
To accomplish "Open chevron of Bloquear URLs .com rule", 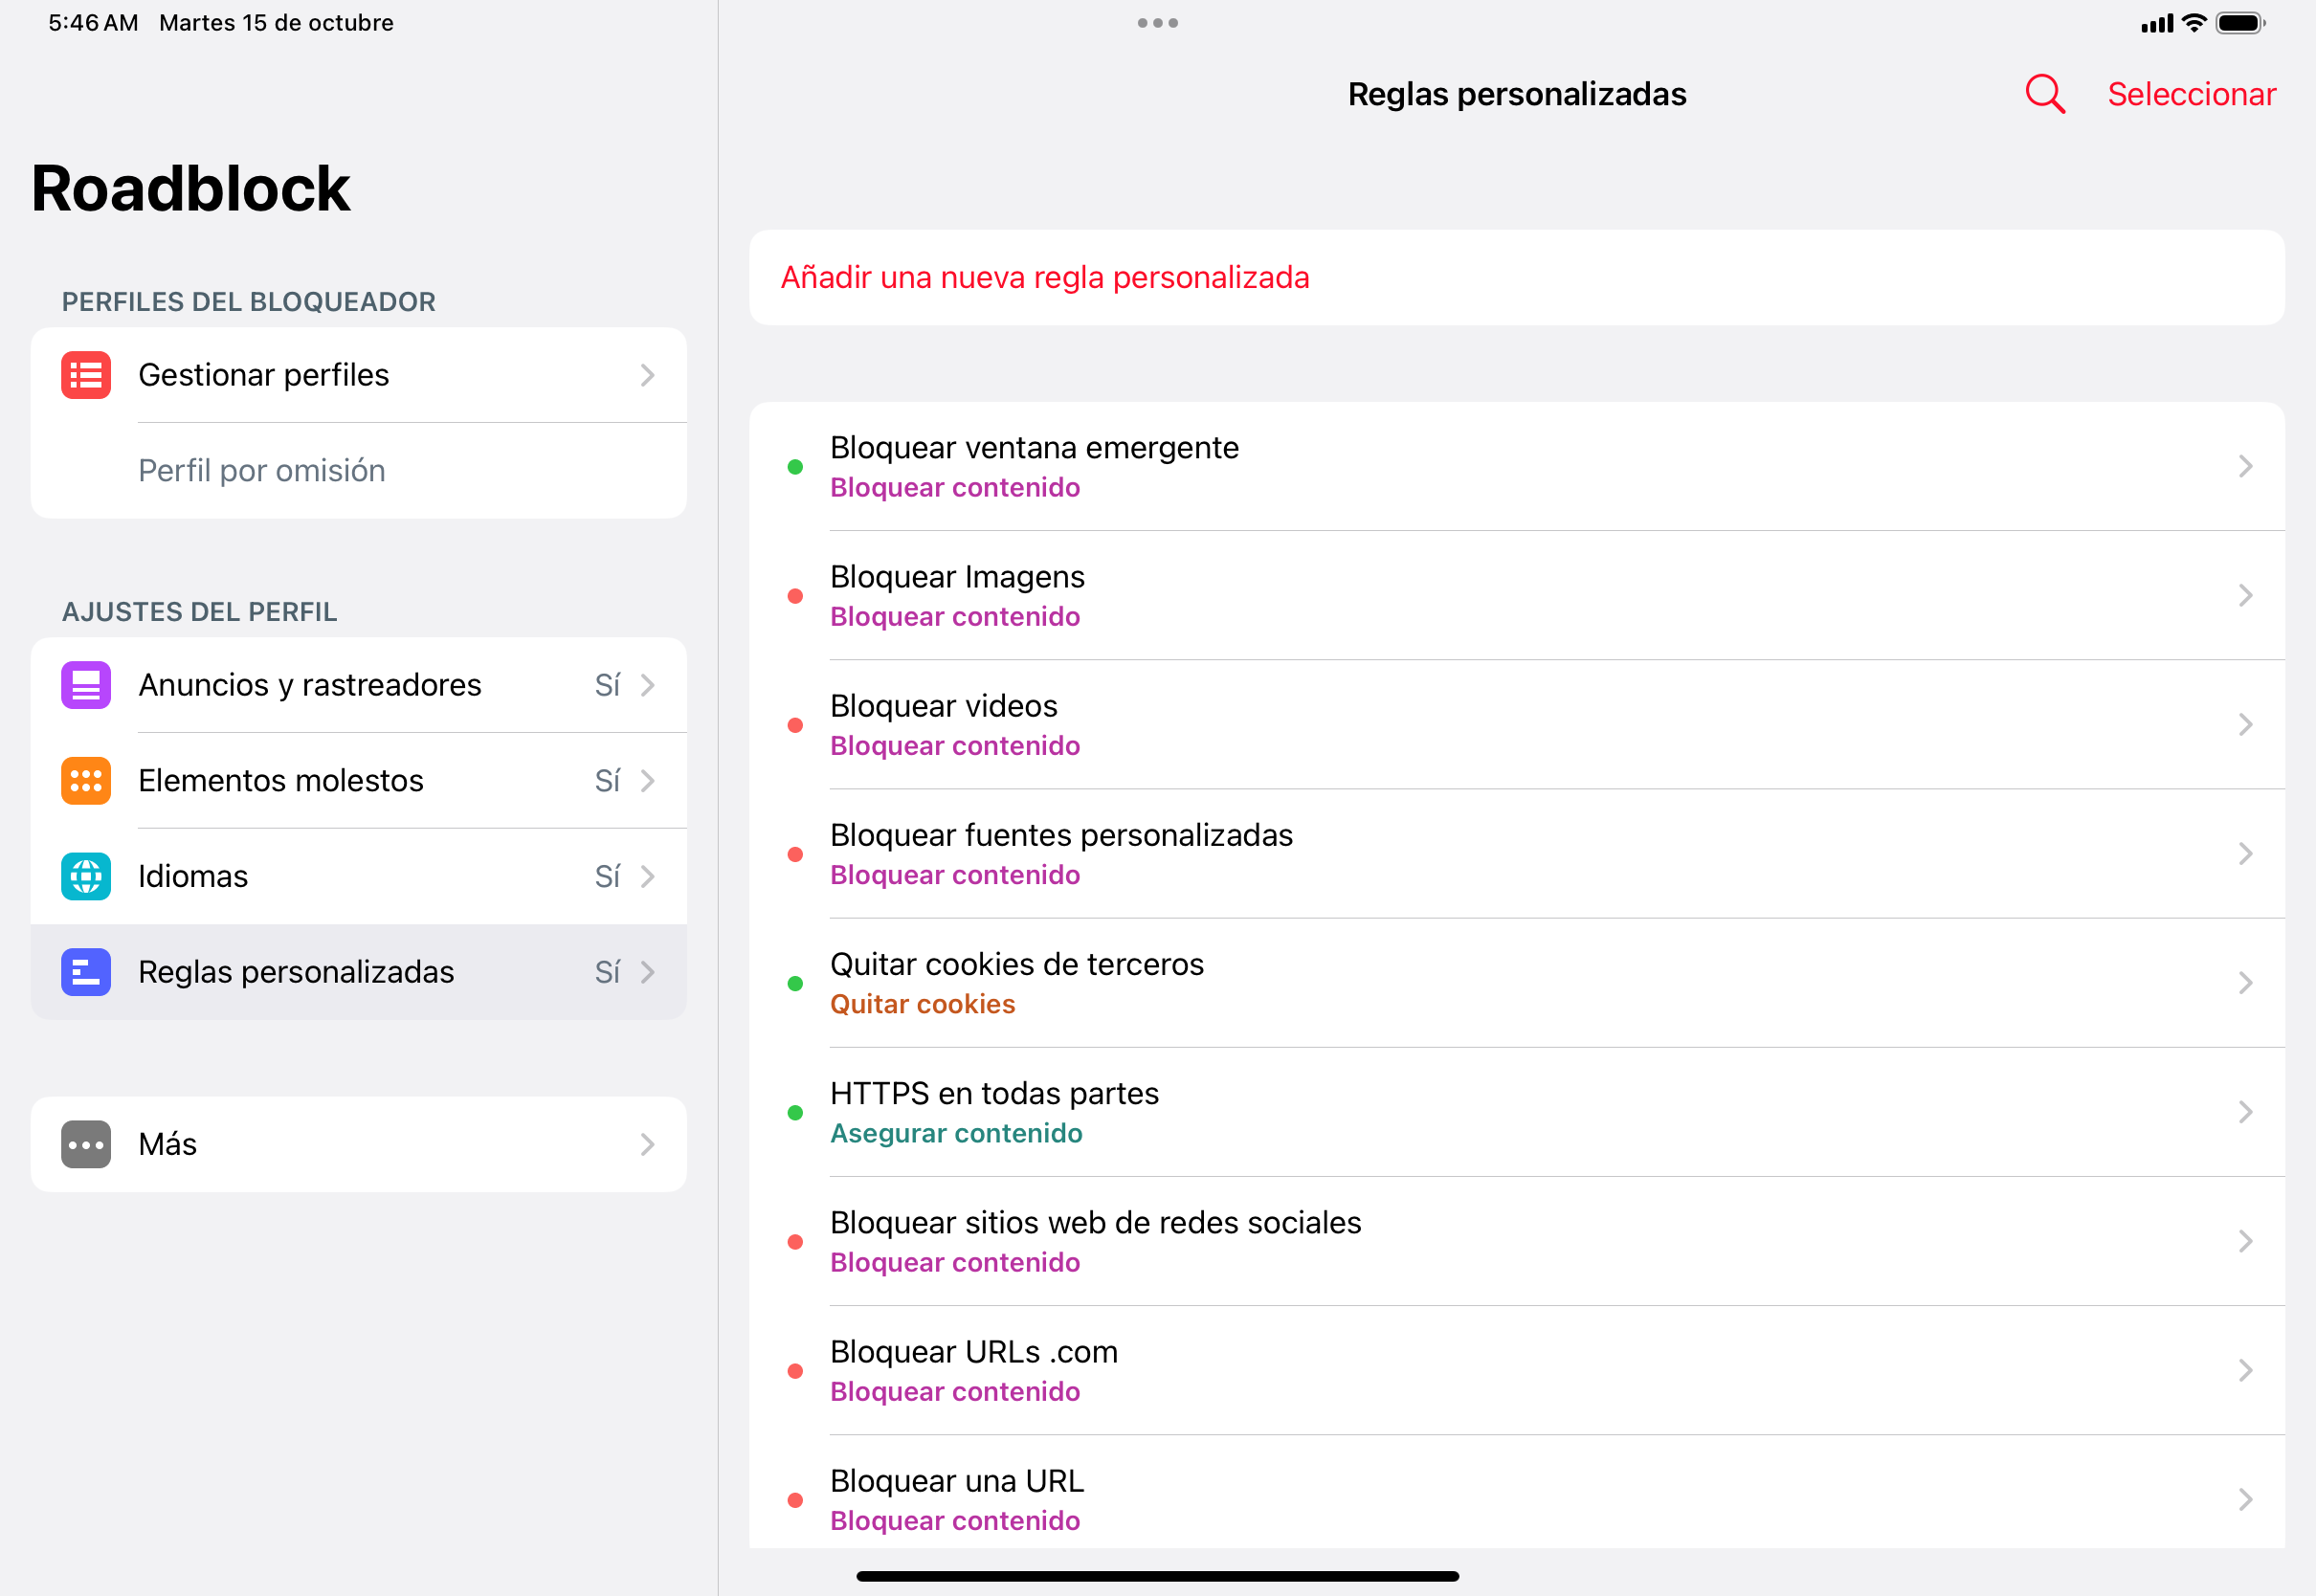I will click(2245, 1370).
